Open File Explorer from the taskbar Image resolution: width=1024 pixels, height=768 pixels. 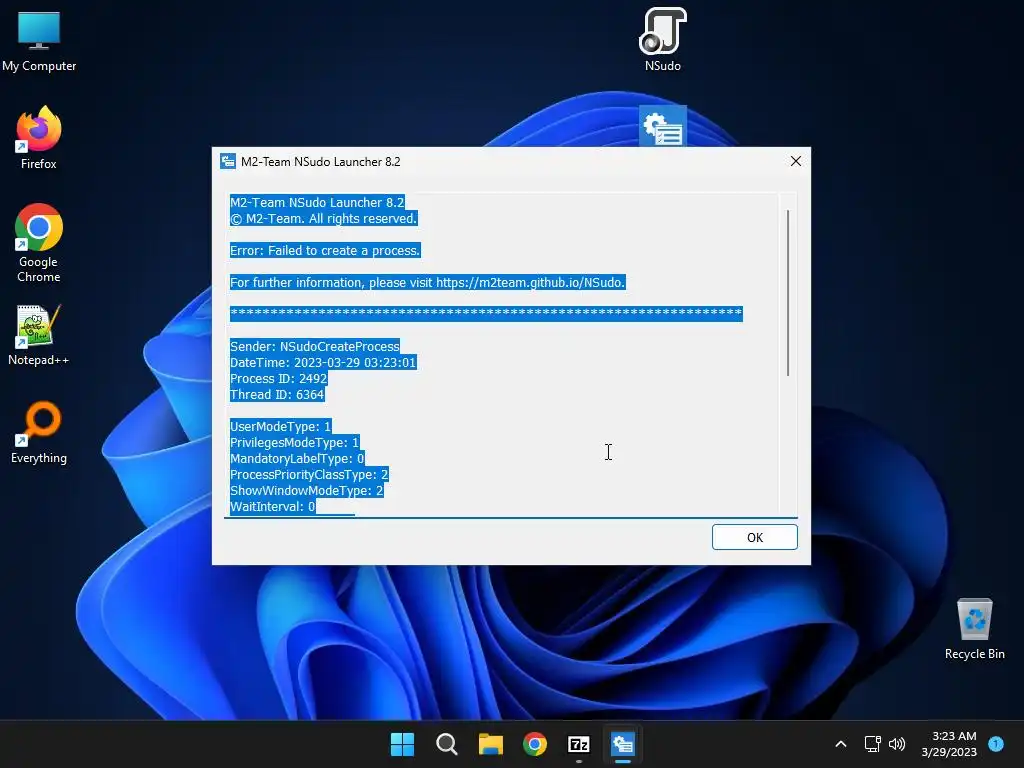pos(490,744)
